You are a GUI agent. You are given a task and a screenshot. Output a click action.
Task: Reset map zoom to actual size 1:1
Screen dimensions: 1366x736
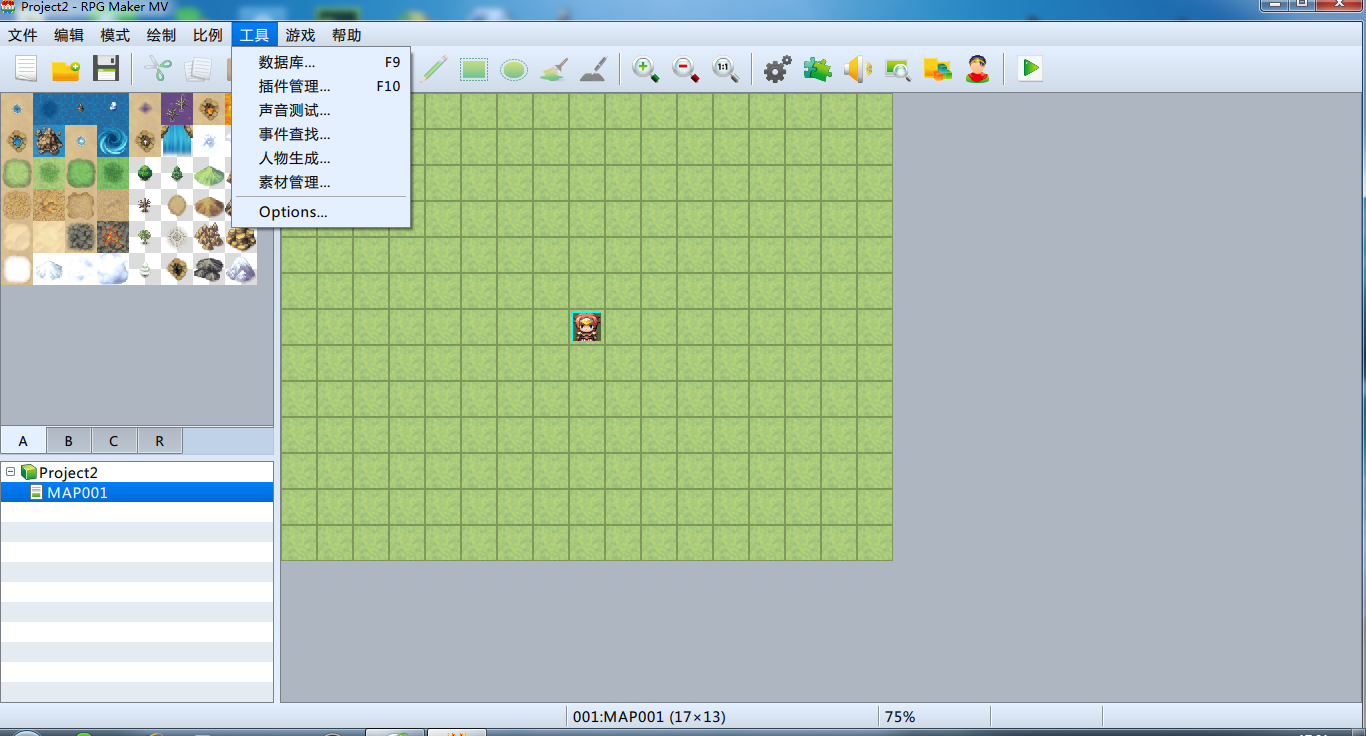click(x=726, y=69)
